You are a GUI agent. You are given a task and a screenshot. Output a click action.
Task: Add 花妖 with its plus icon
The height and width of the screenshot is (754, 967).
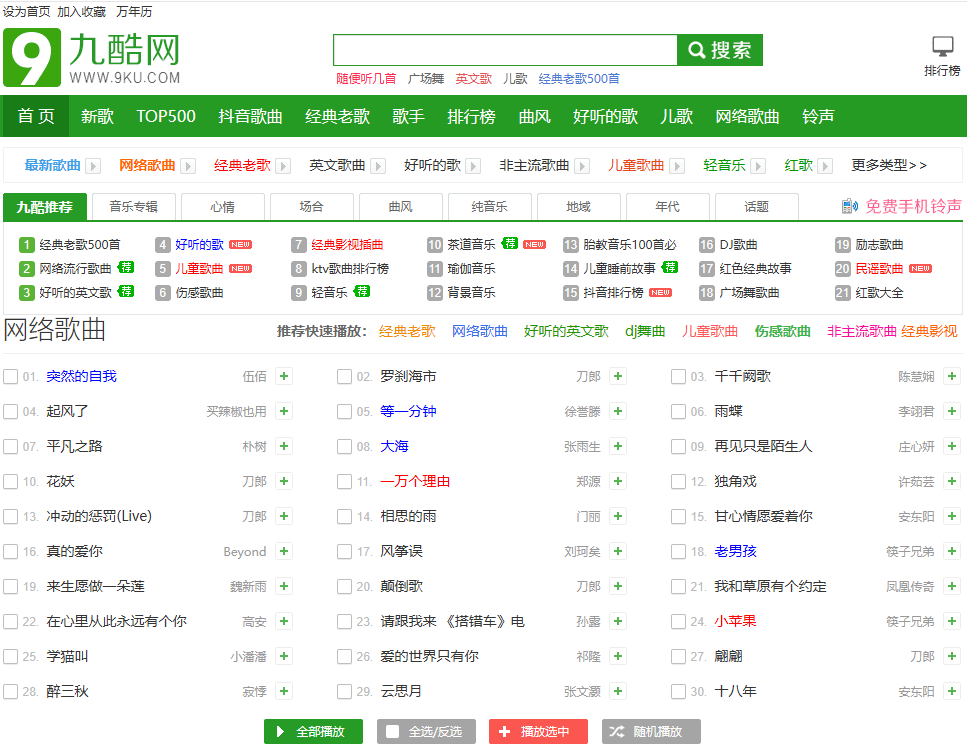[x=284, y=481]
